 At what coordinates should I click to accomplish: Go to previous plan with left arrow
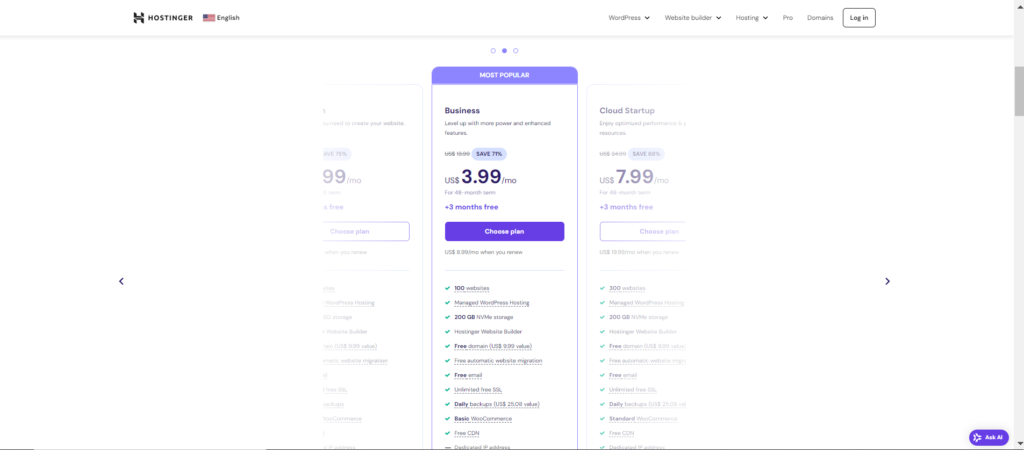[x=121, y=281]
